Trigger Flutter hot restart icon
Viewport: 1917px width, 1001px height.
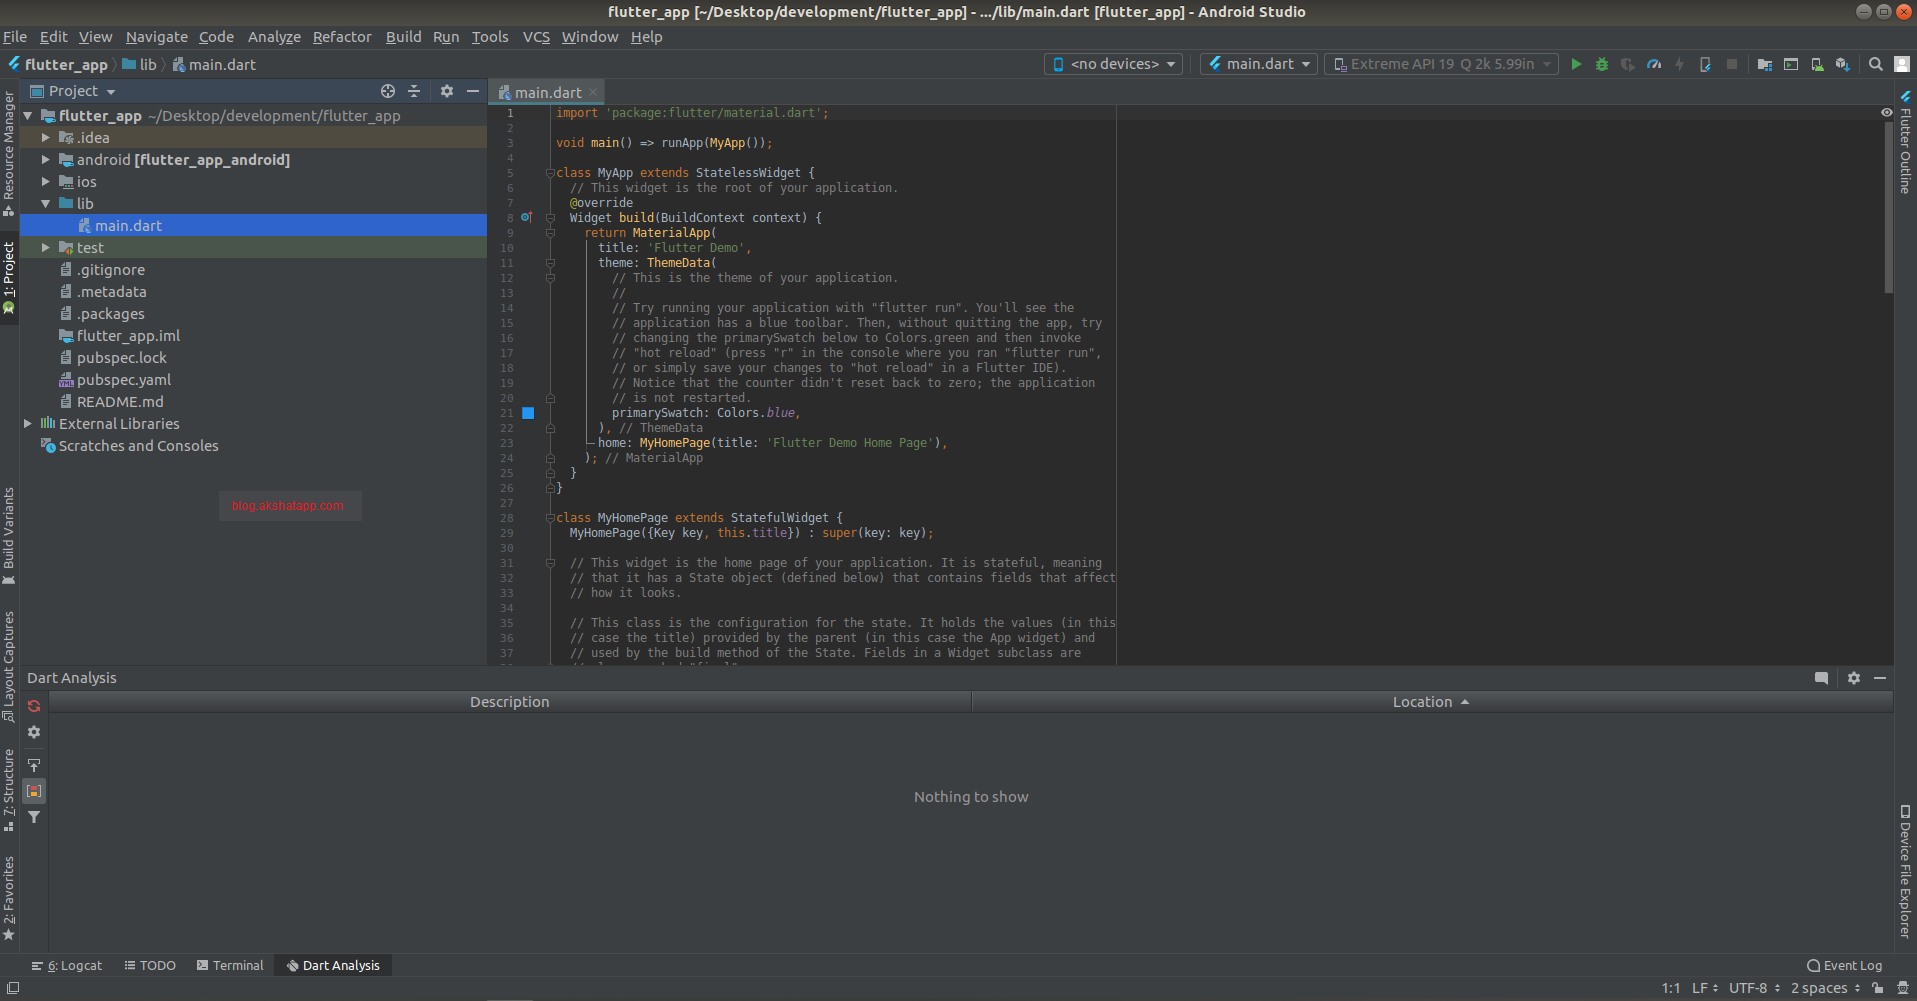1706,63
